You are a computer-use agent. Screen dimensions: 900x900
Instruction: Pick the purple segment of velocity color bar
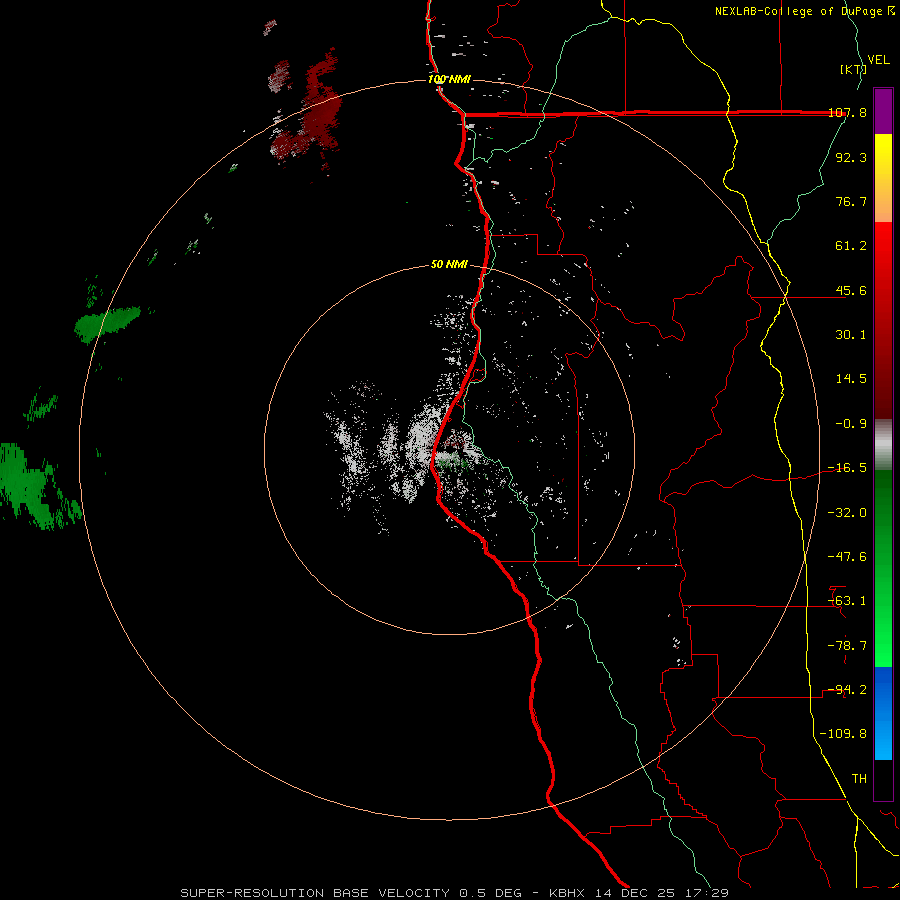pyautogui.click(x=883, y=111)
